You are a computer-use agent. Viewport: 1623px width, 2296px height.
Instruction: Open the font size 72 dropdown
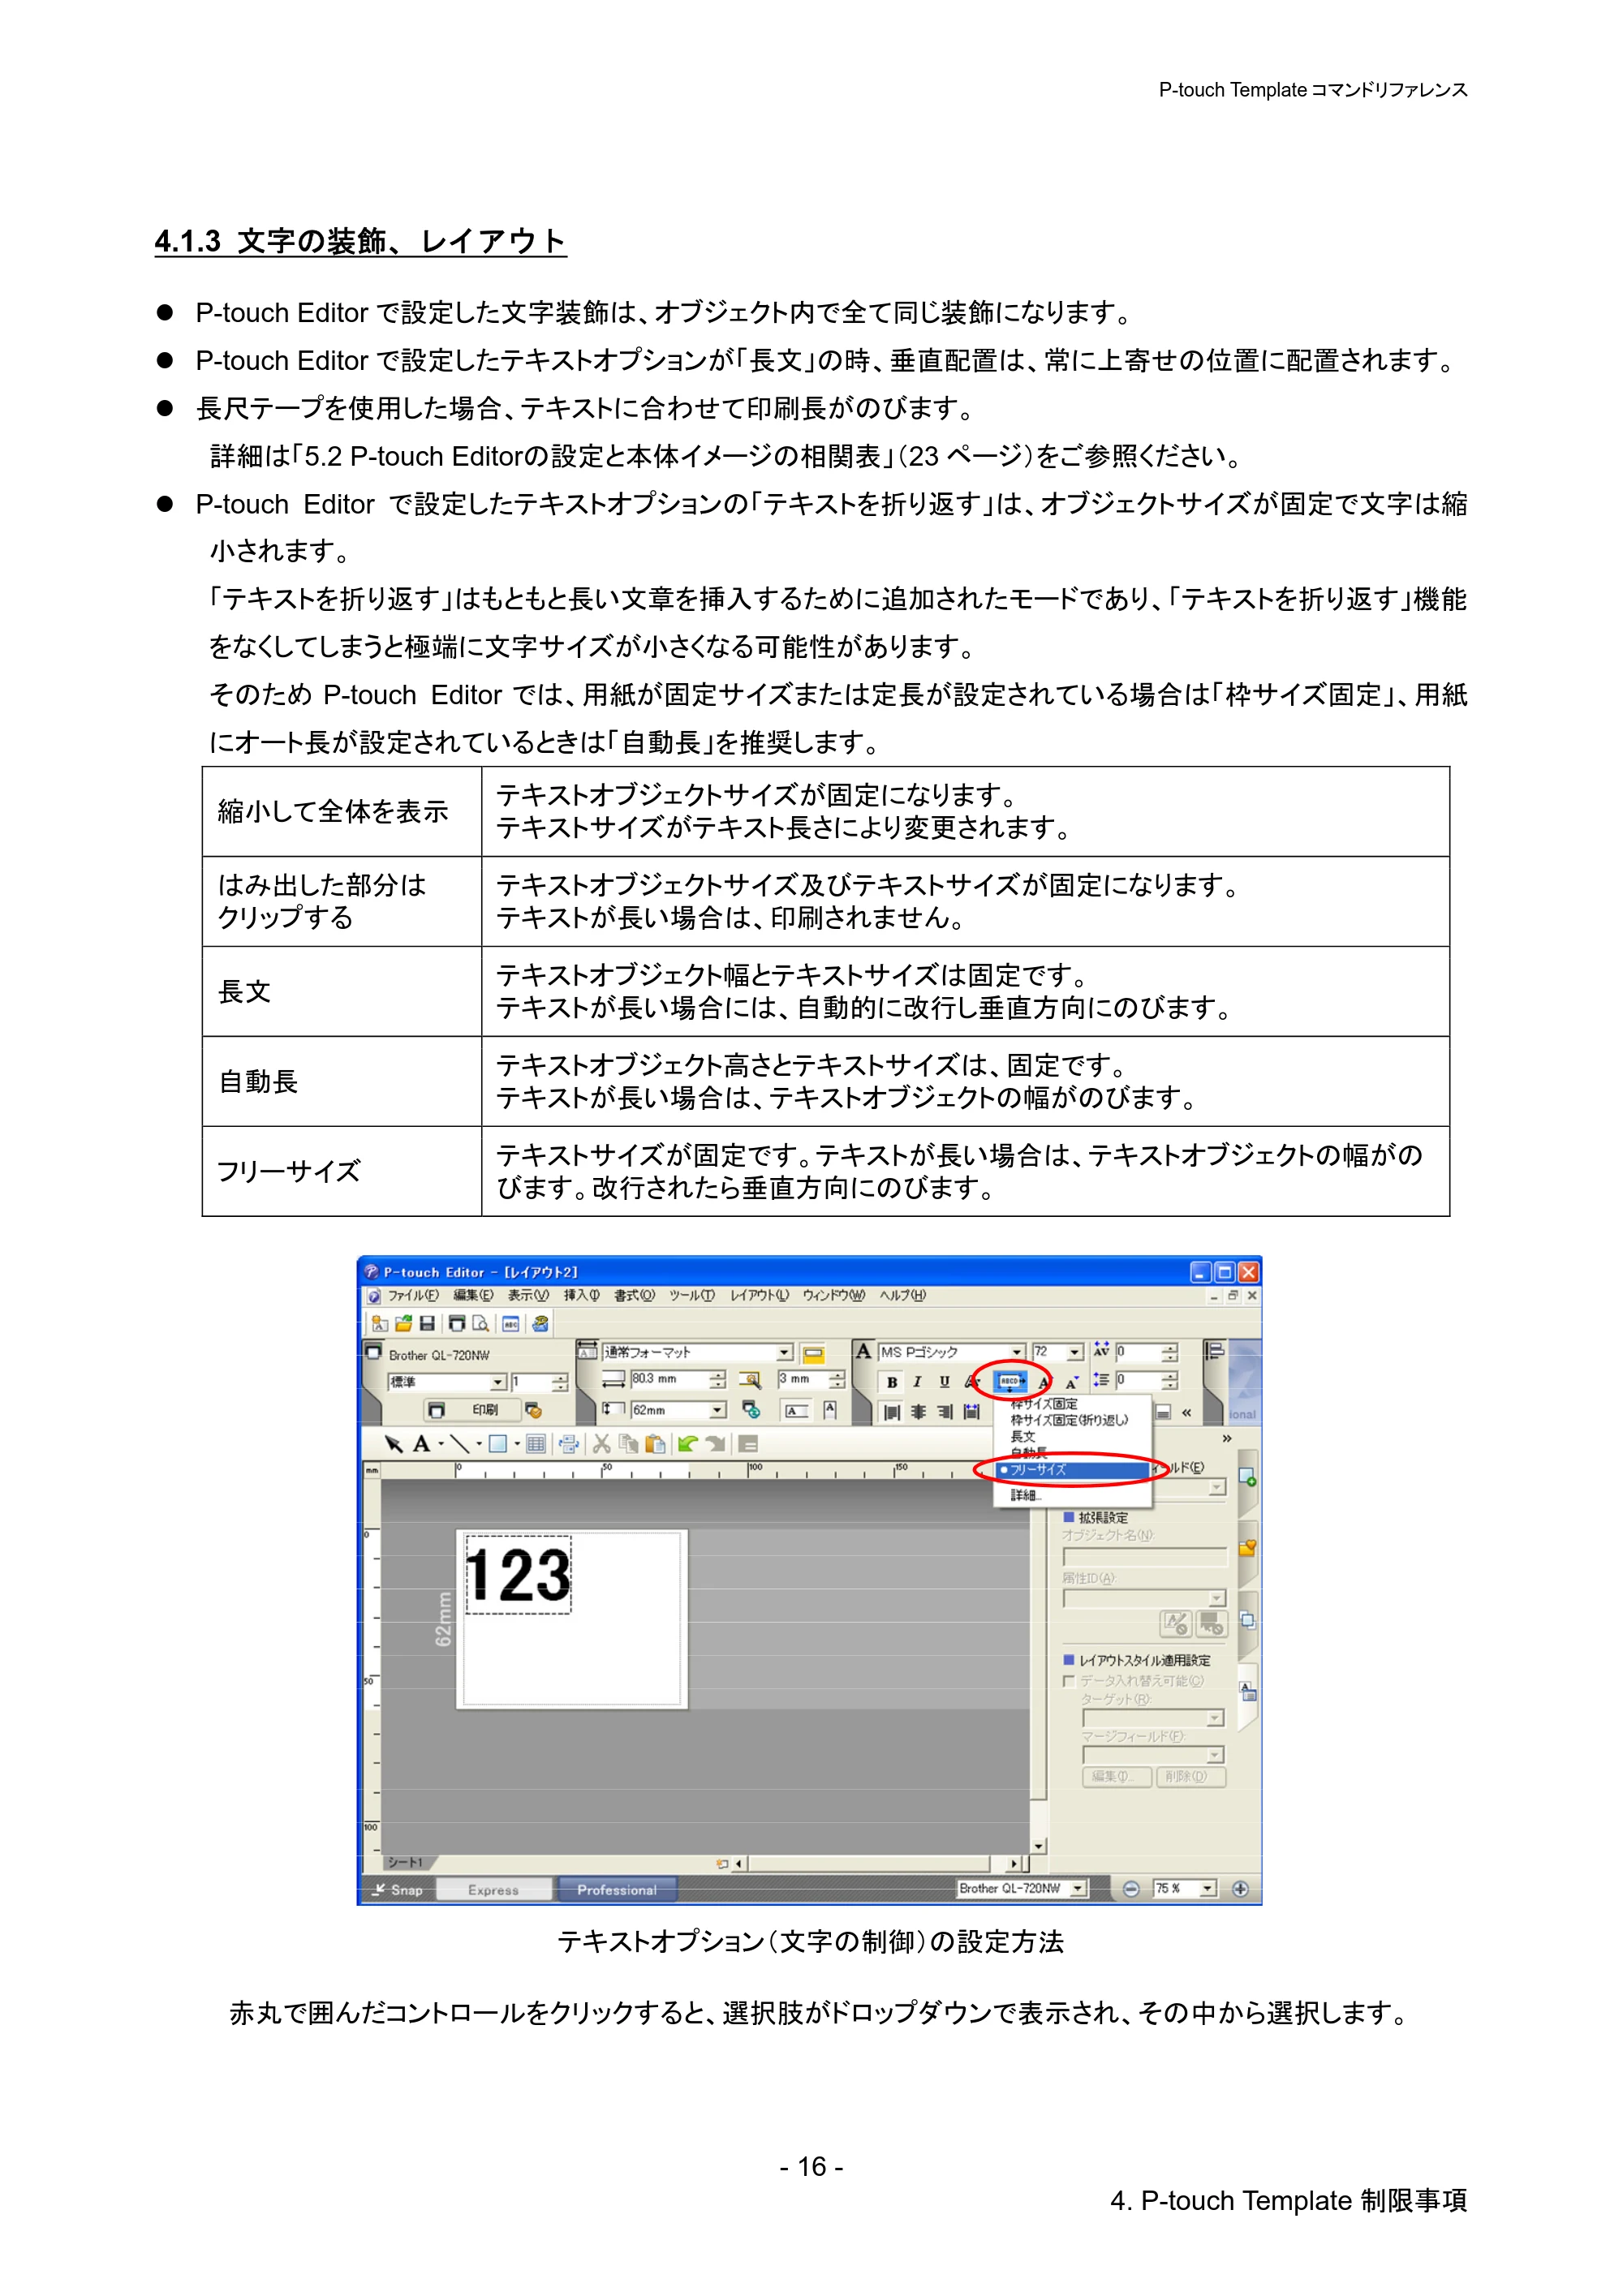(x=1075, y=1352)
